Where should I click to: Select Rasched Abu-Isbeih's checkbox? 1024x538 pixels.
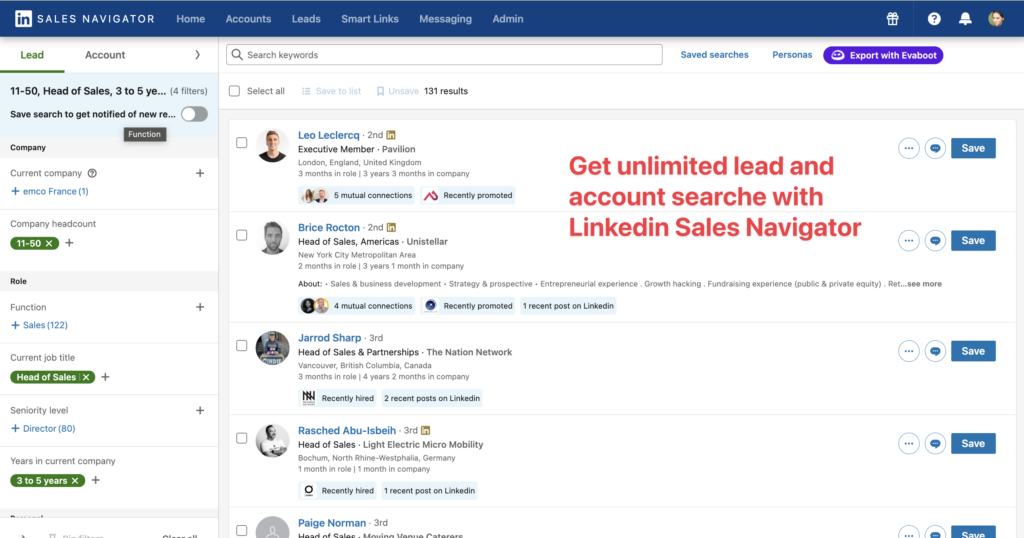click(x=242, y=438)
